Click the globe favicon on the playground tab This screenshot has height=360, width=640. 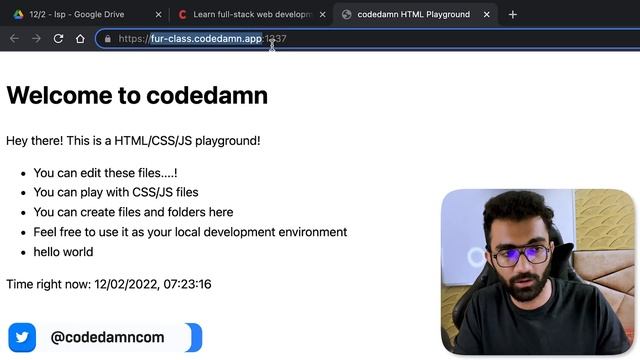click(x=347, y=15)
